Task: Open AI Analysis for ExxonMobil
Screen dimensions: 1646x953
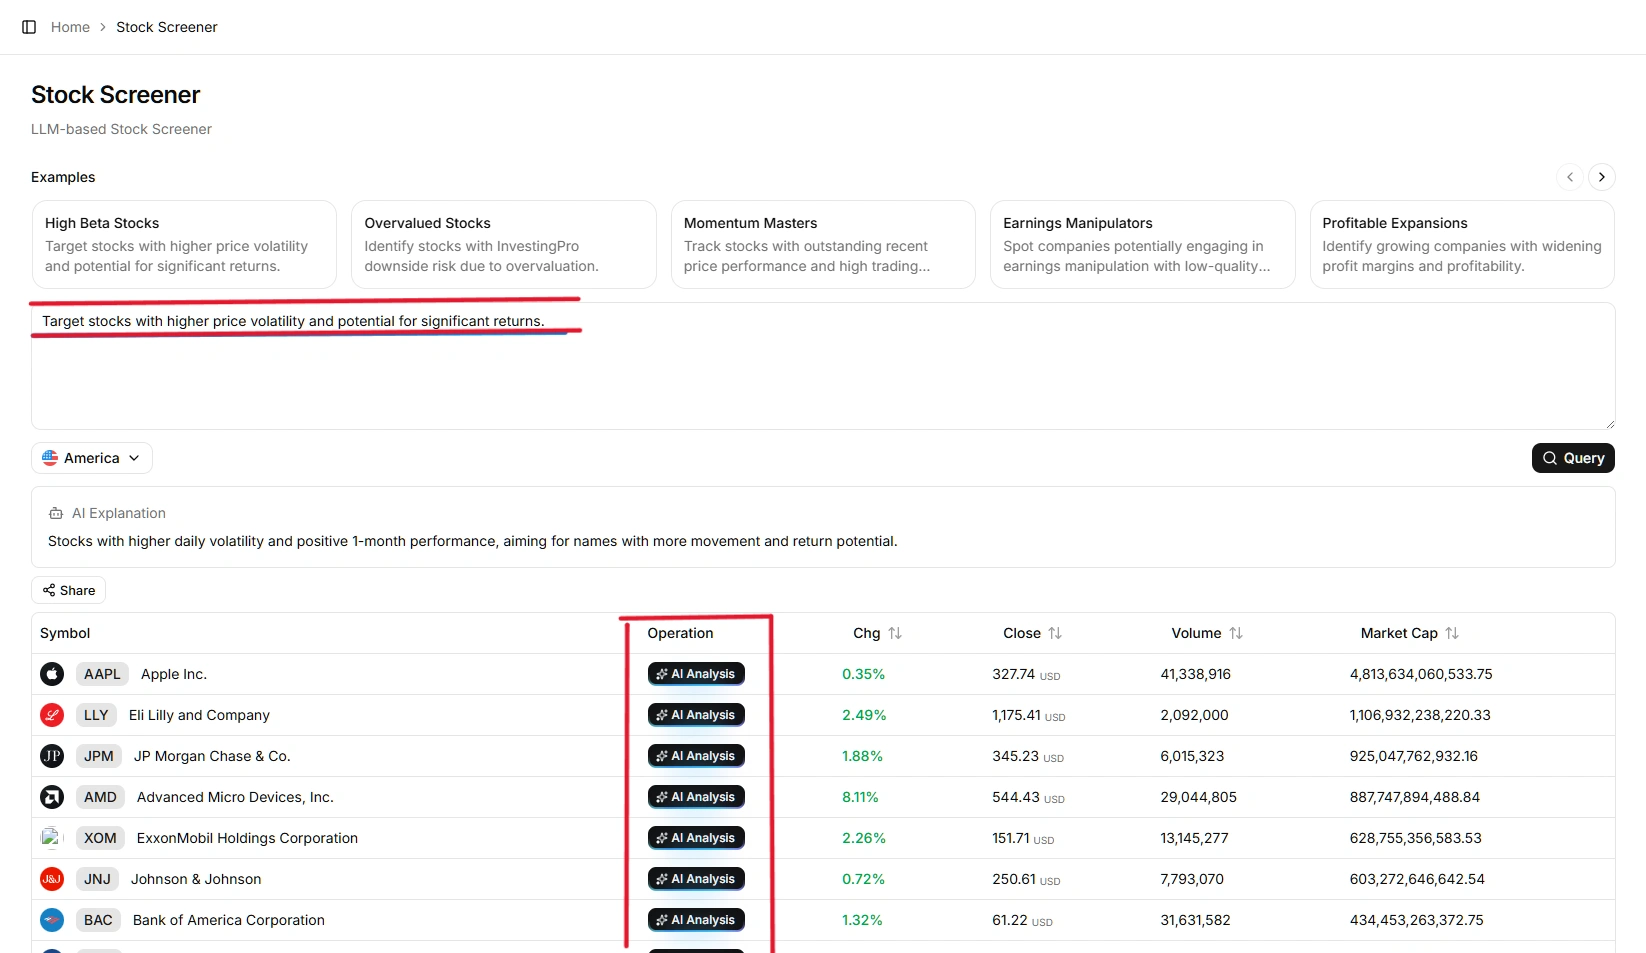Action: pyautogui.click(x=696, y=838)
